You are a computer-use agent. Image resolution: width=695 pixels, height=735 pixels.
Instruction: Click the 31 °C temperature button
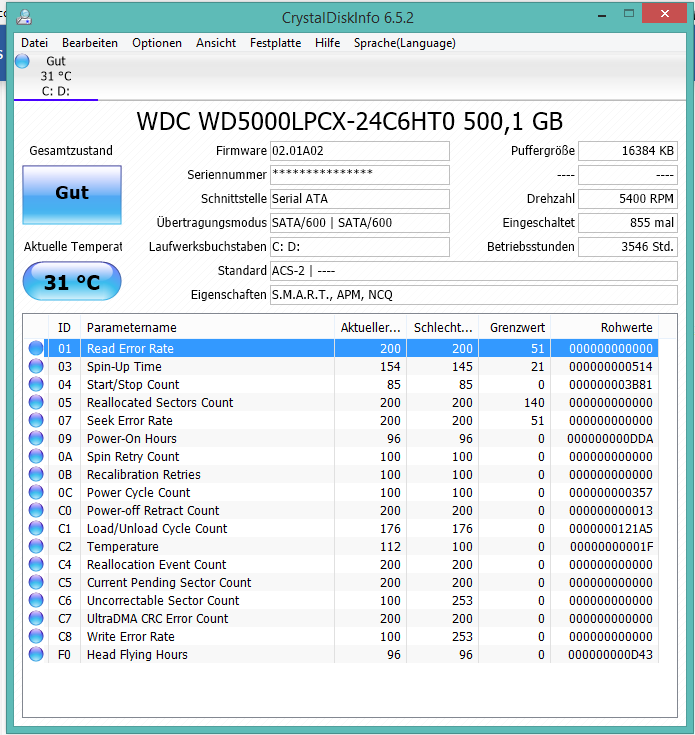[x=72, y=282]
